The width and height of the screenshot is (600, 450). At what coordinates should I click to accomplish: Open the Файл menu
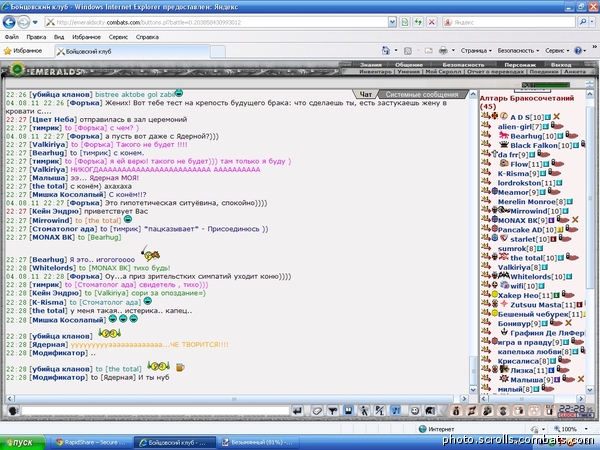[12, 37]
